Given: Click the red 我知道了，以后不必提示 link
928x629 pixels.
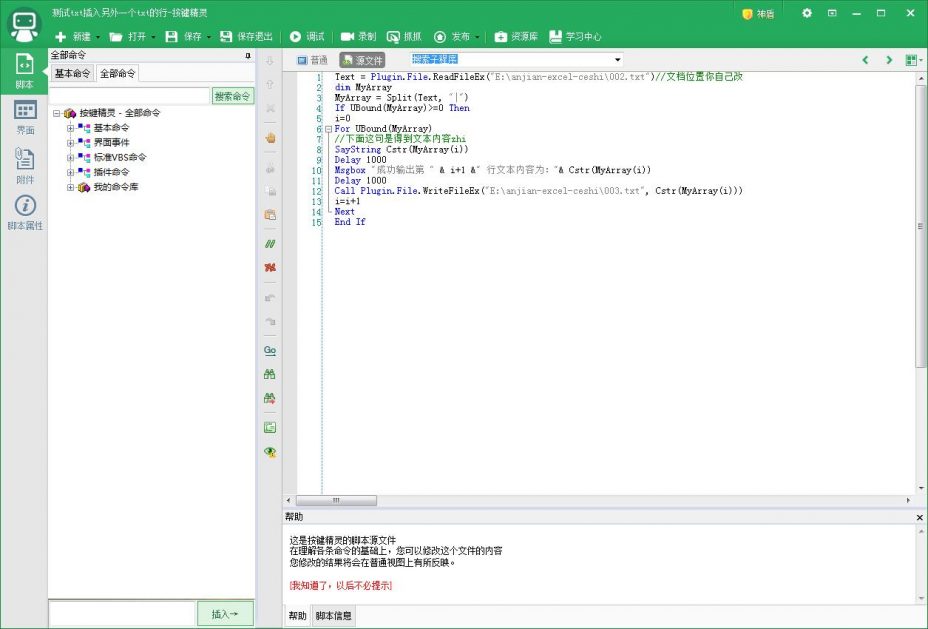Looking at the screenshot, I should pos(341,585).
